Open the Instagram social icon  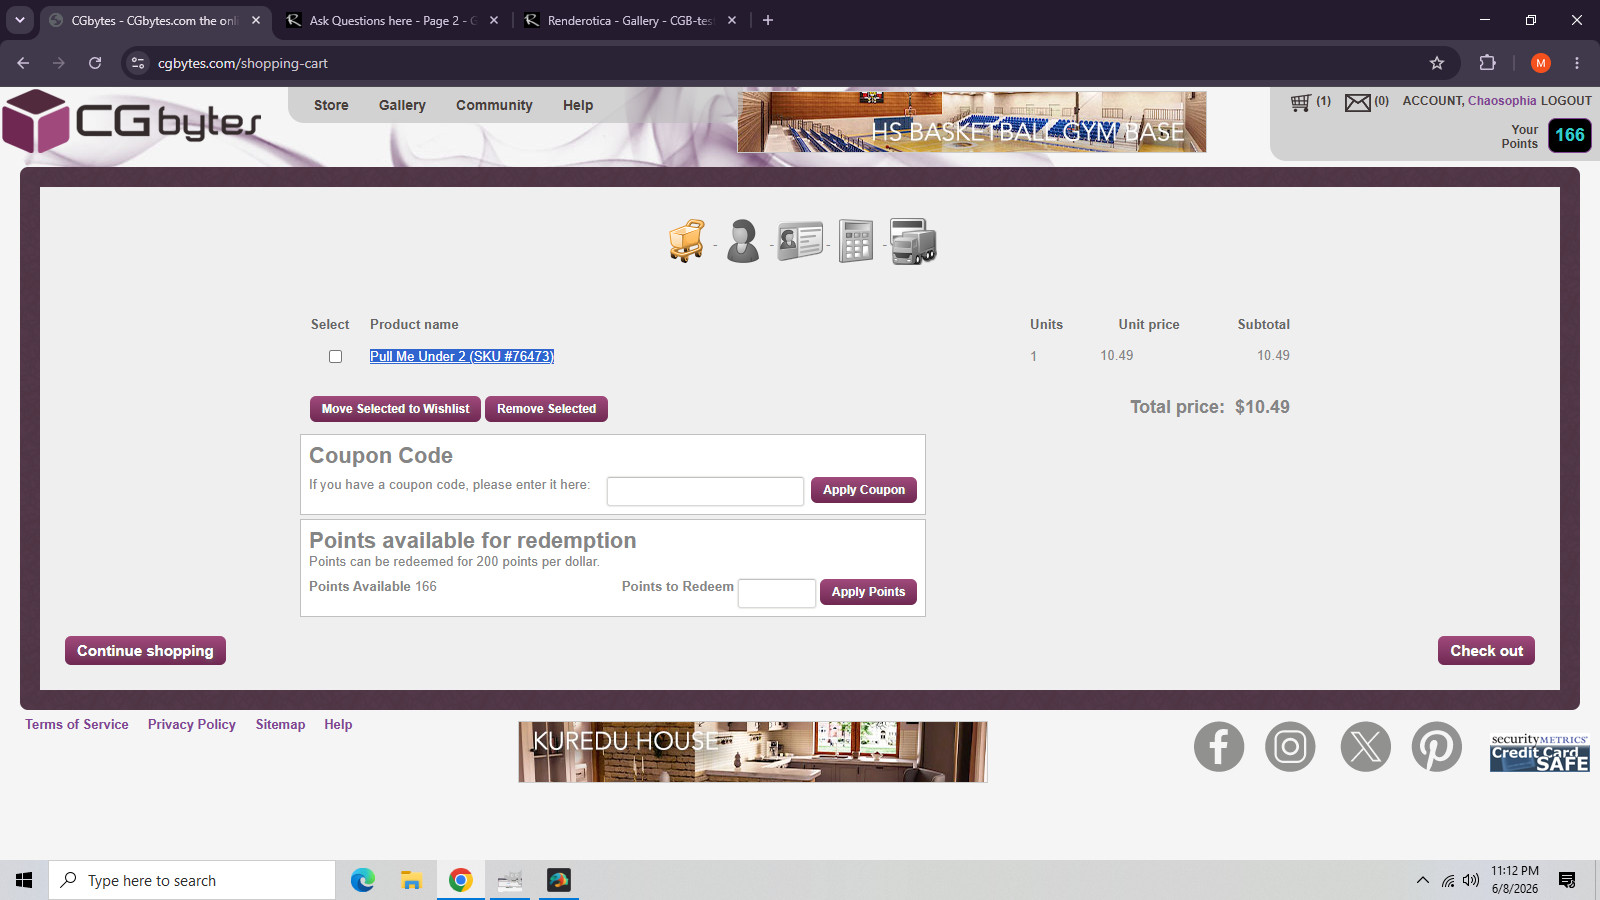1290,747
